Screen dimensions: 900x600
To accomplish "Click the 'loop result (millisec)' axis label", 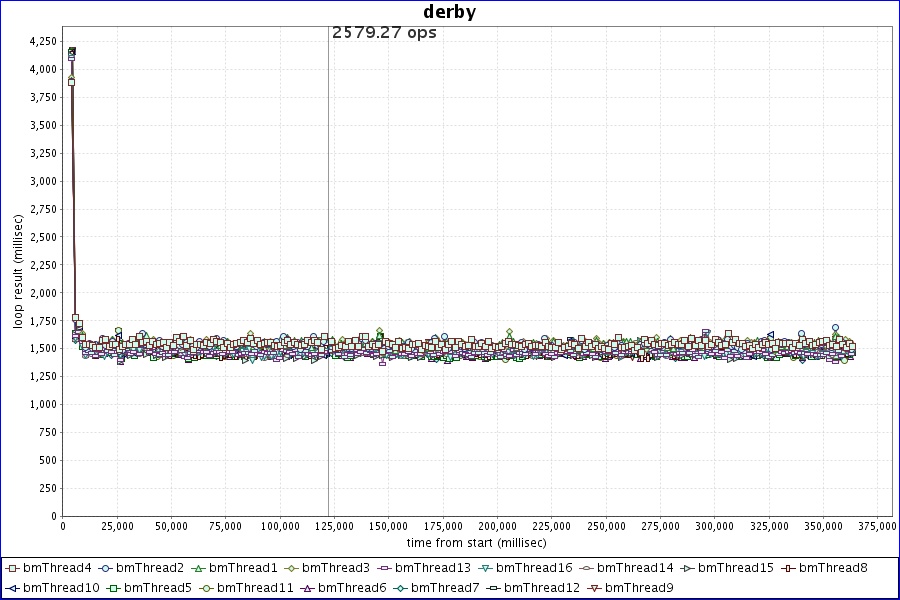I will 18,271.
